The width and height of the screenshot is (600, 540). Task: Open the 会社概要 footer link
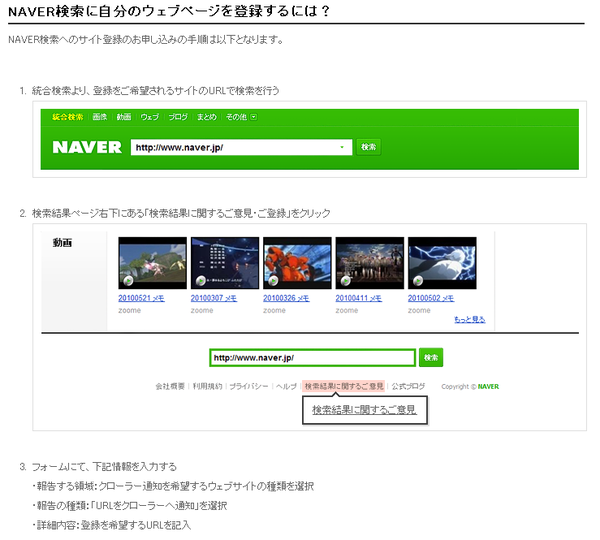pos(170,386)
